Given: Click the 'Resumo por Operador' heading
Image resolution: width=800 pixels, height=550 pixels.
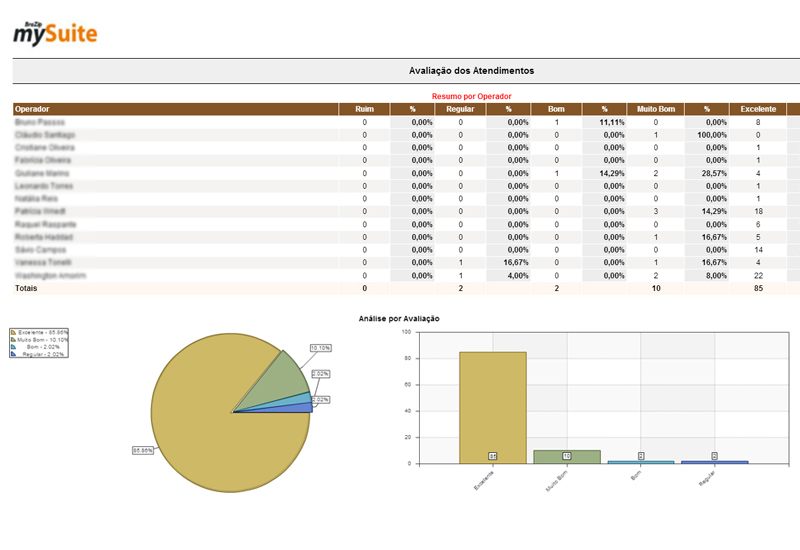Looking at the screenshot, I should pos(471,96).
